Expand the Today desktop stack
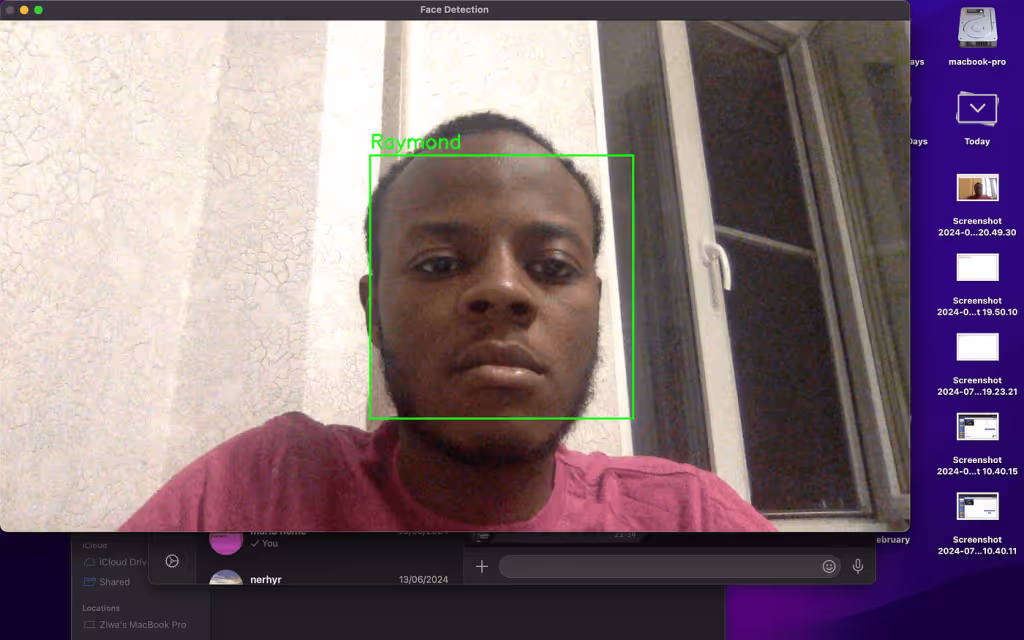 tap(977, 108)
